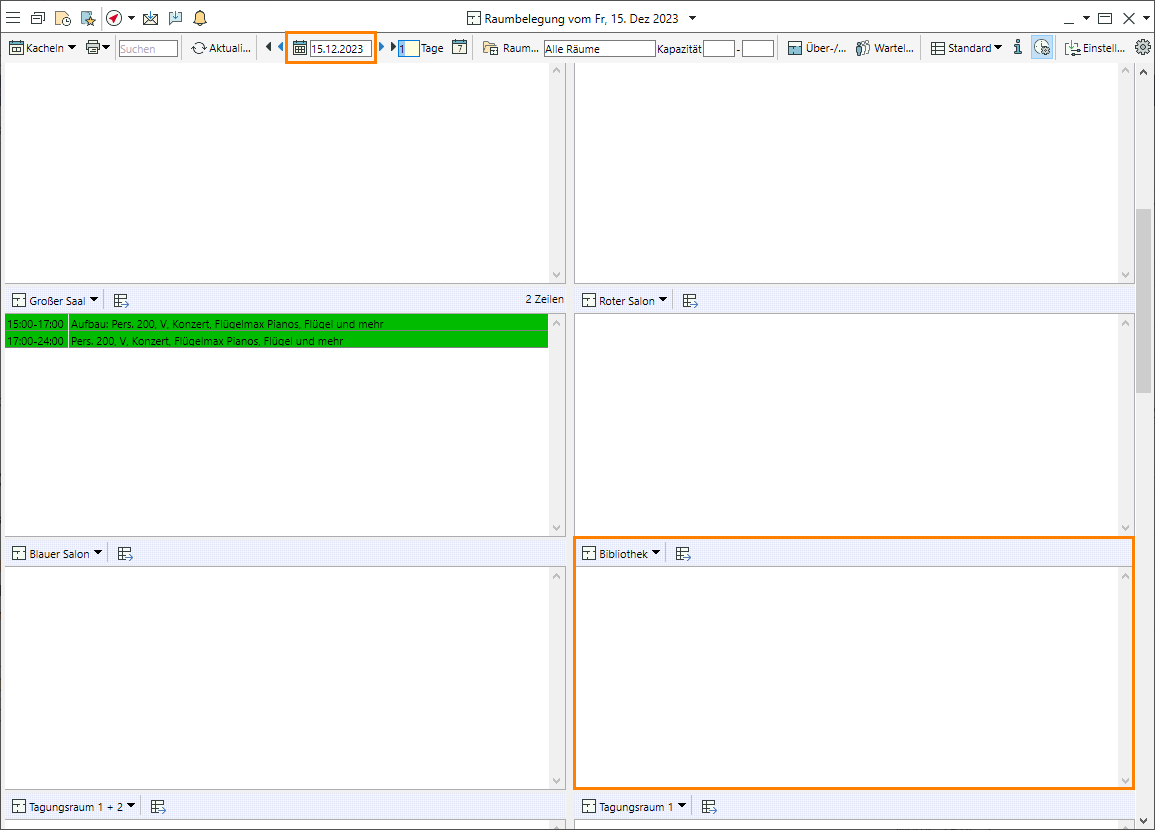Click the info icon in toolbar
The image size is (1155, 830).
(x=1017, y=47)
